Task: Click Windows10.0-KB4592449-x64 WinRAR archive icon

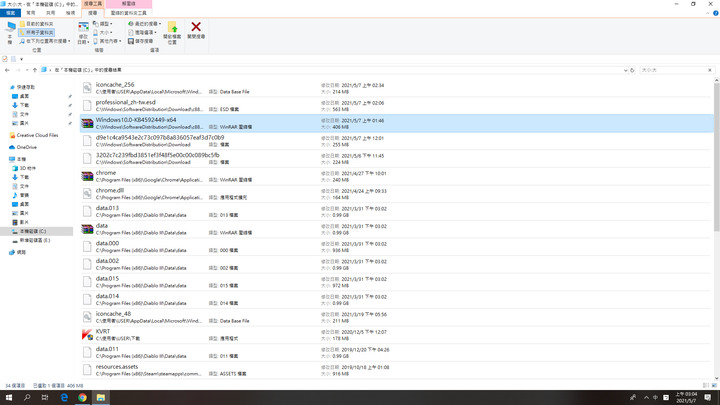Action: coord(87,124)
